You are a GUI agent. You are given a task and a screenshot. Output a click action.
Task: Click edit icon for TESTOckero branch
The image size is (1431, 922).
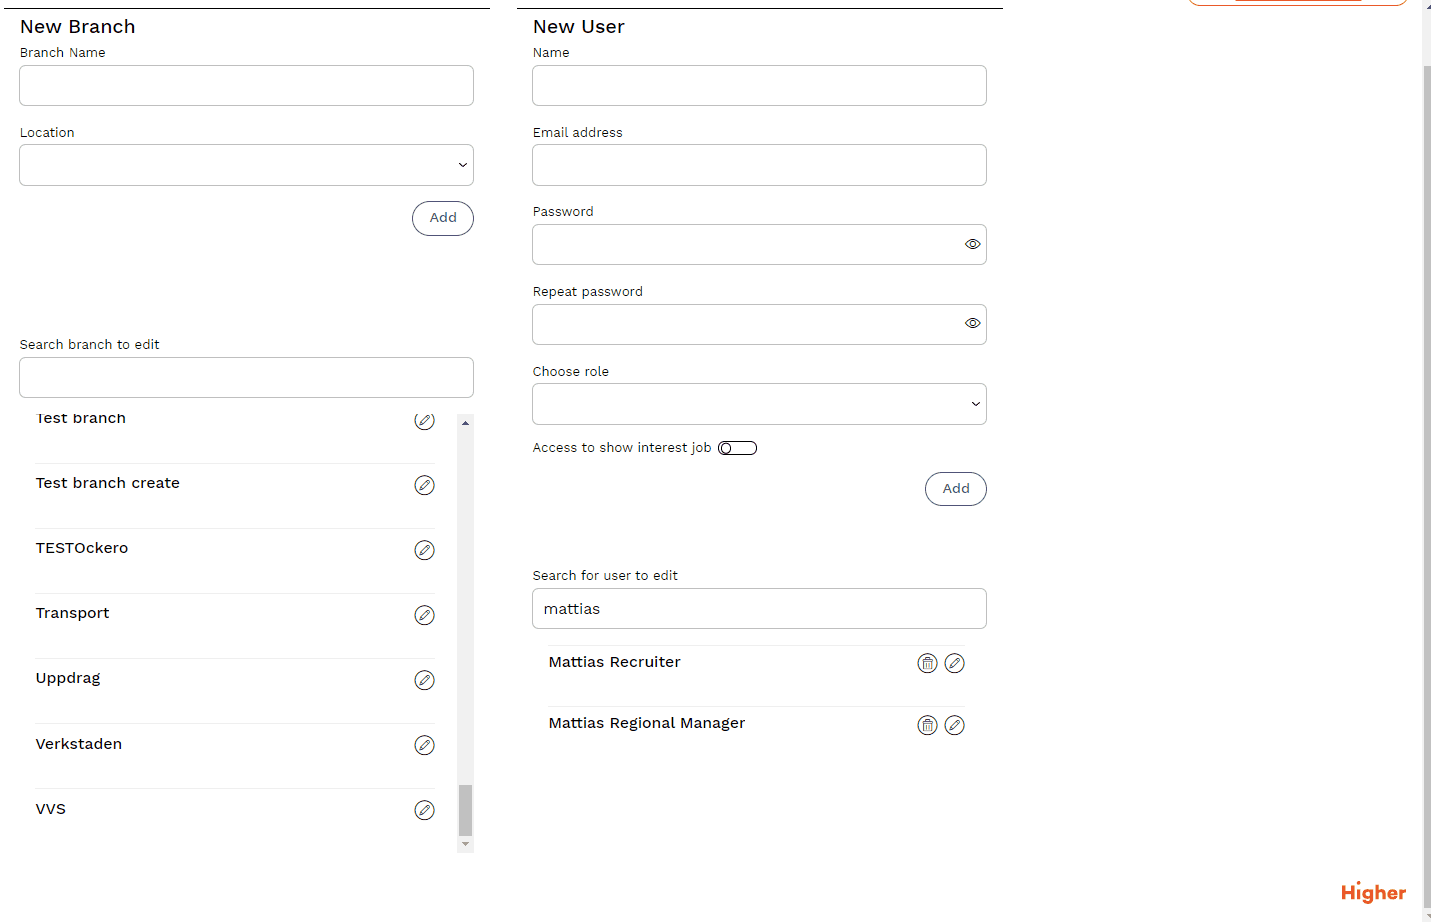[424, 550]
